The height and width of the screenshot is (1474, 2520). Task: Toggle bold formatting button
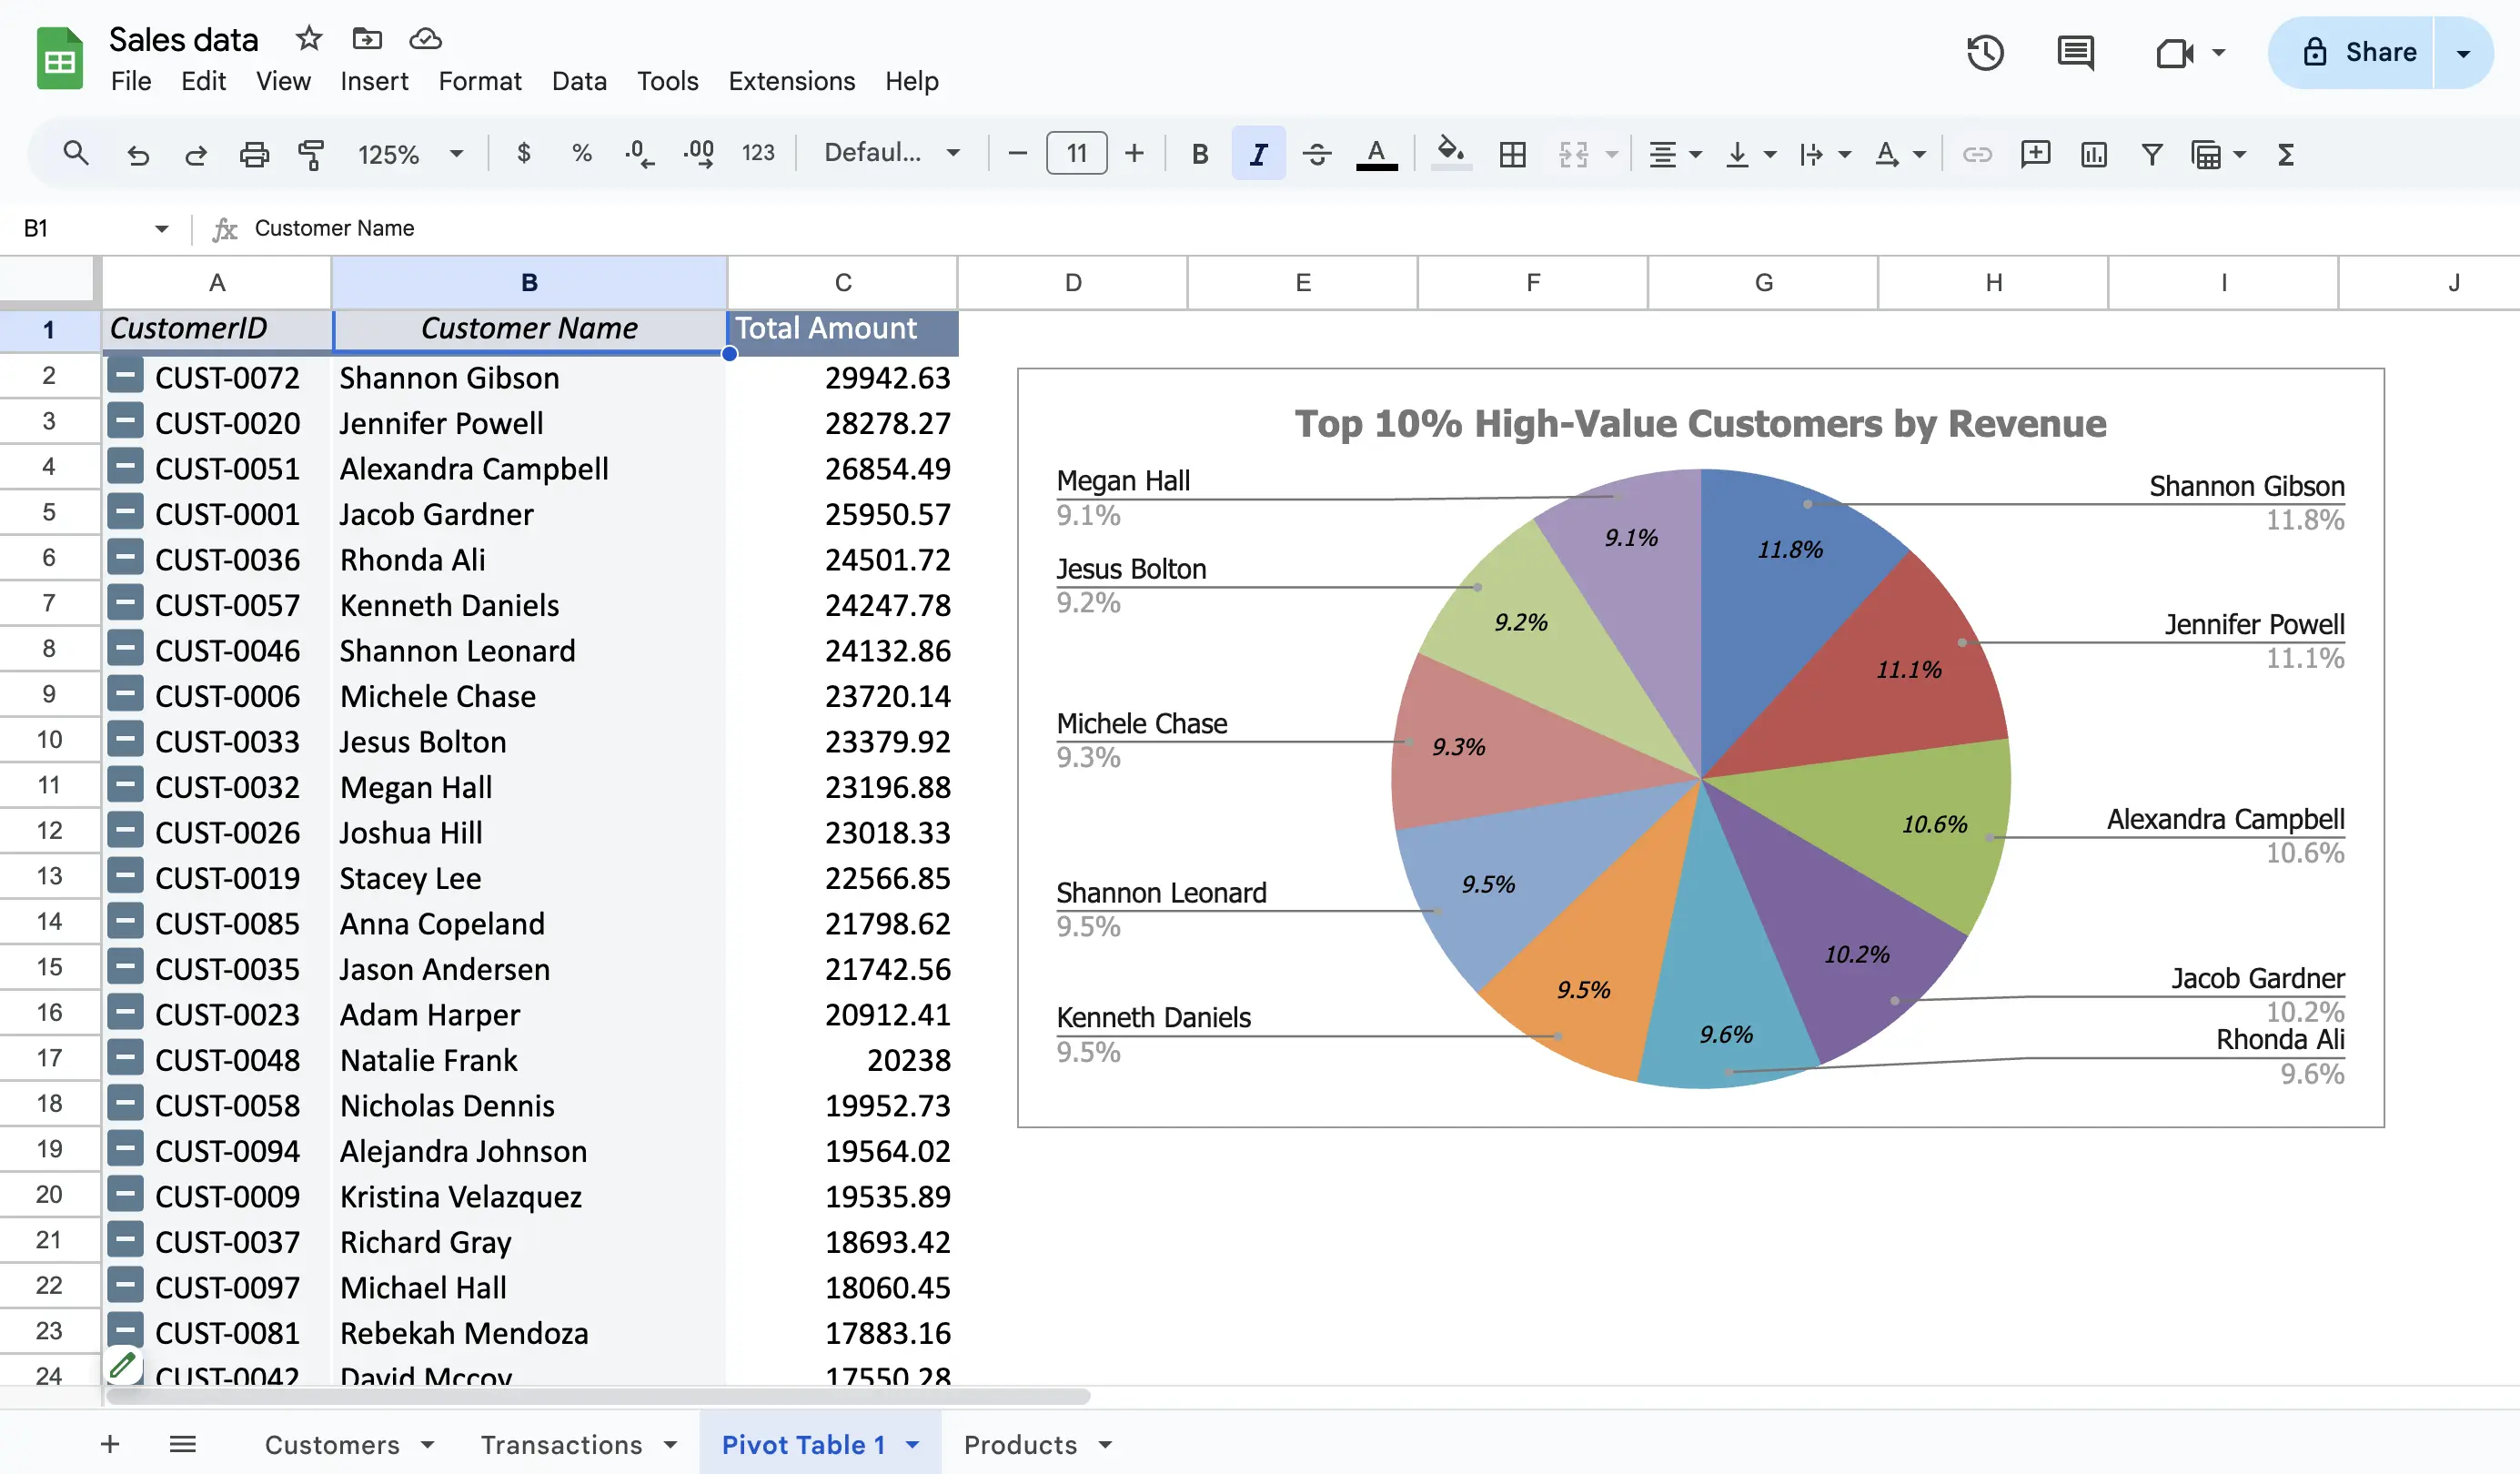coord(1200,154)
